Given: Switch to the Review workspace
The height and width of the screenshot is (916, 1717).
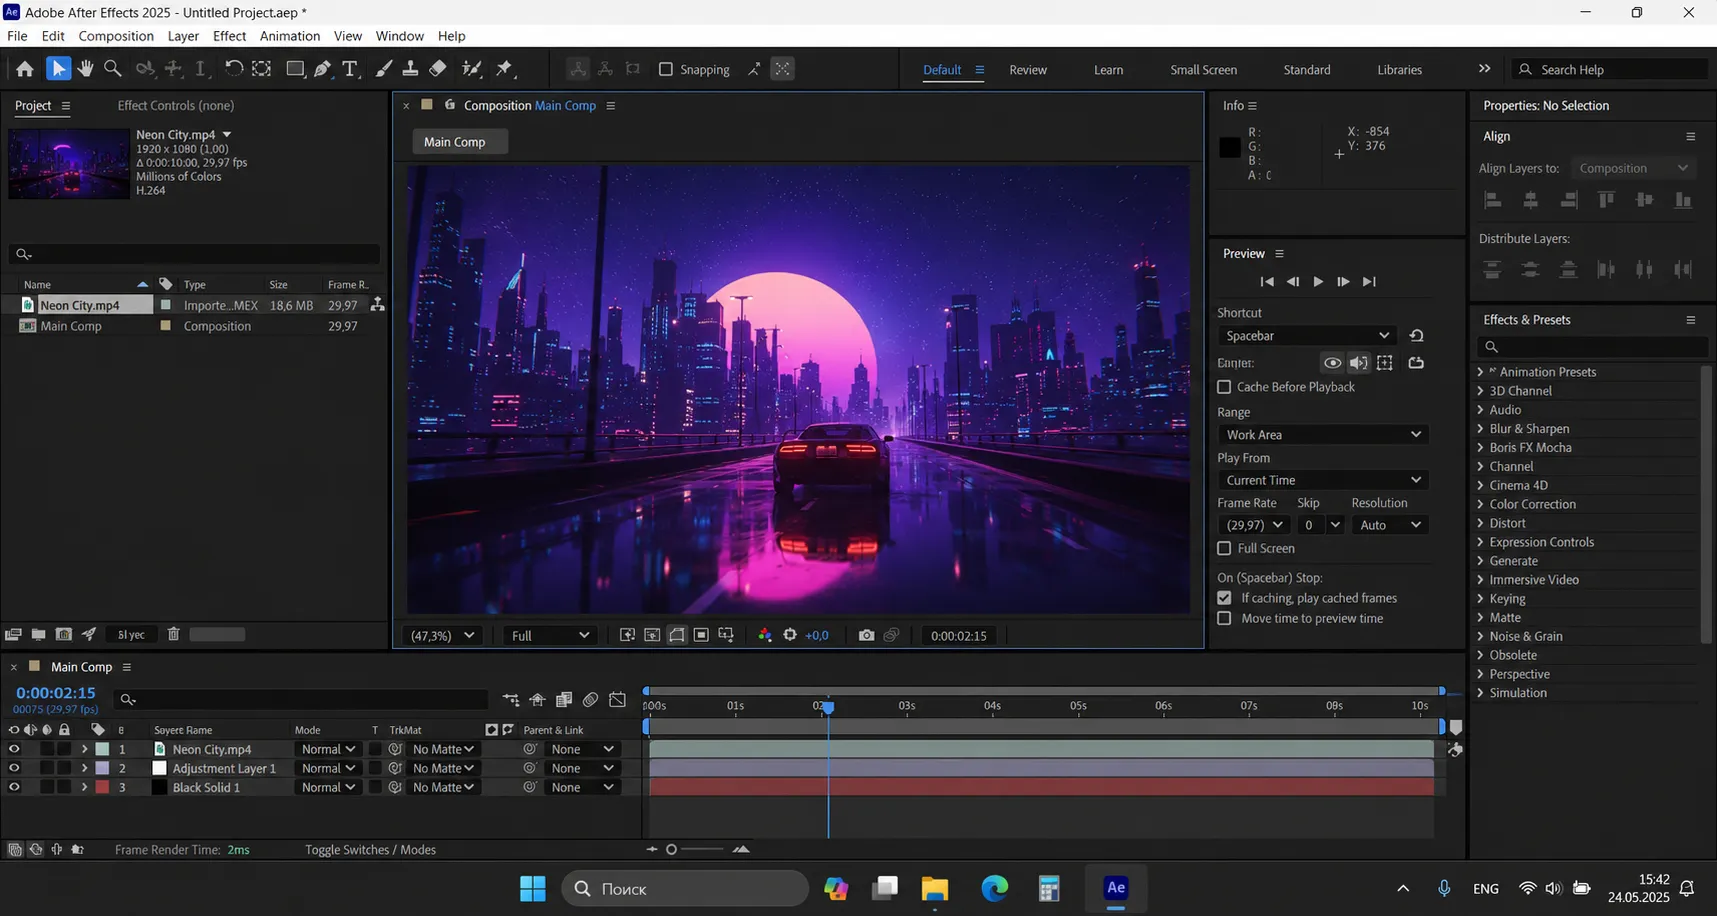Looking at the screenshot, I should coord(1028,70).
